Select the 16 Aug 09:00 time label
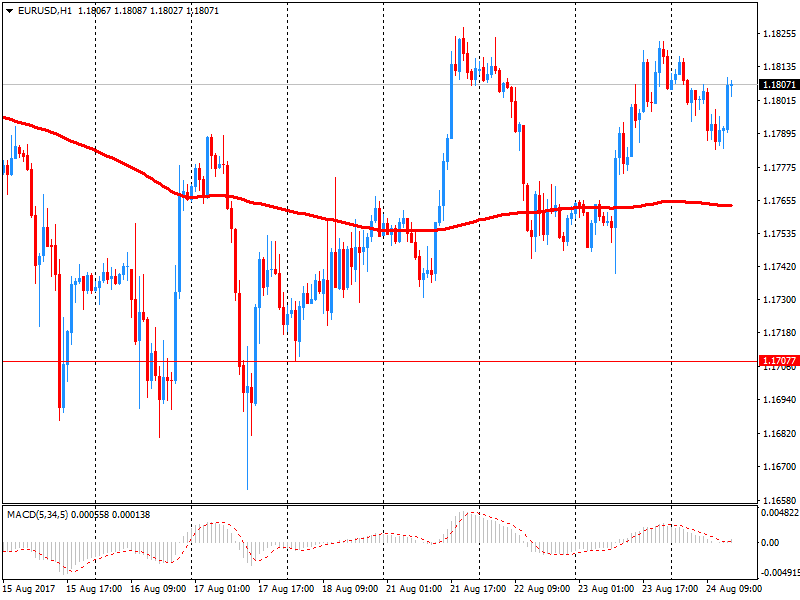 [x=158, y=589]
